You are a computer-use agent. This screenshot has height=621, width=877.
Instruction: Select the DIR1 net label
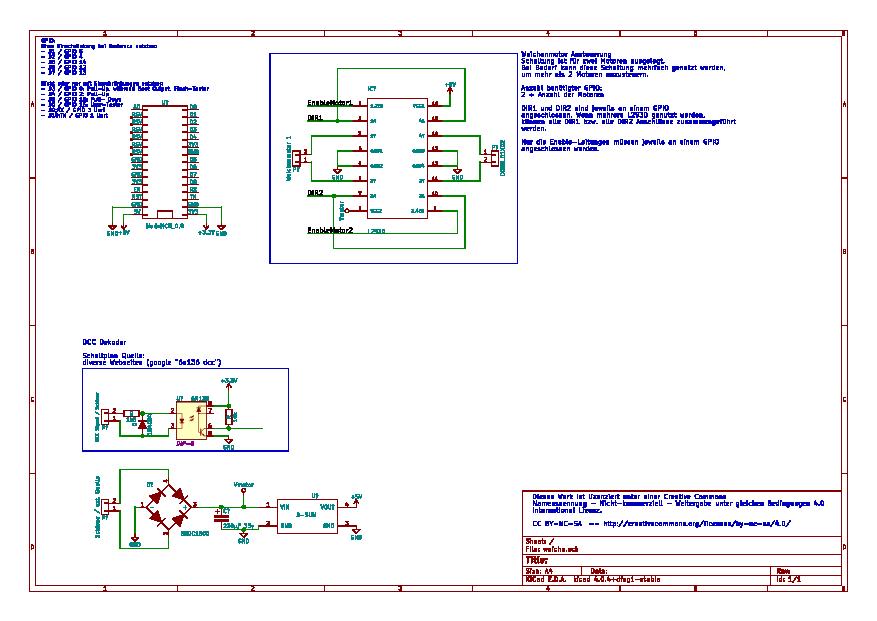click(315, 118)
